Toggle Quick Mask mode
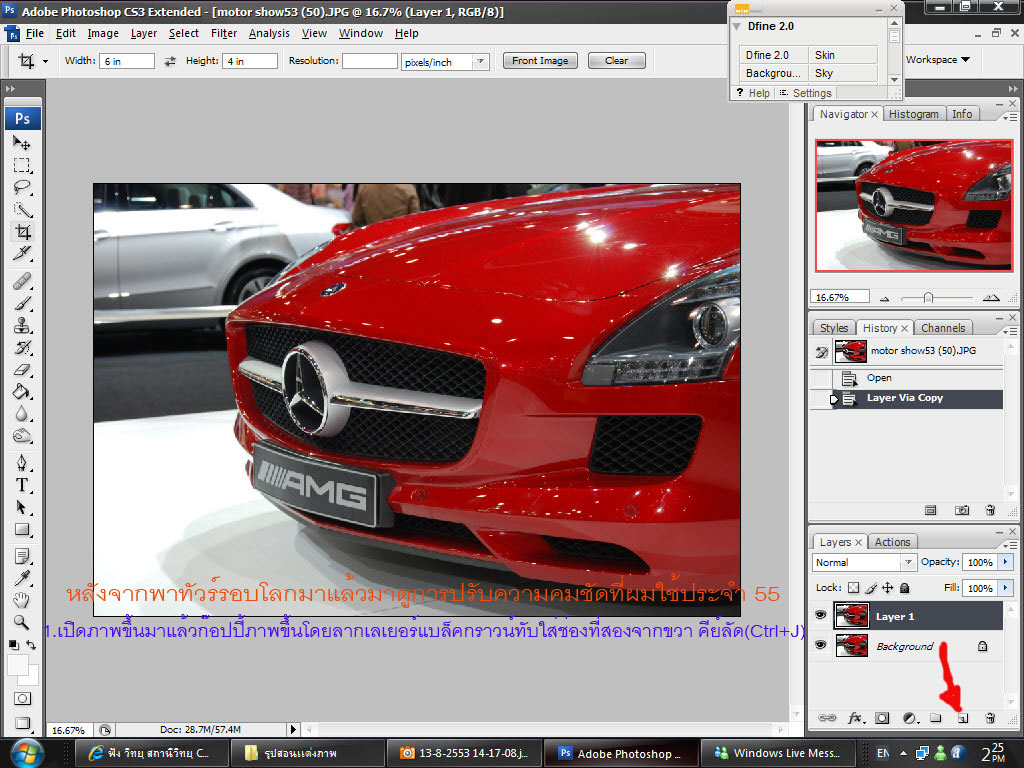Viewport: 1024px width, 768px height. click(22, 699)
